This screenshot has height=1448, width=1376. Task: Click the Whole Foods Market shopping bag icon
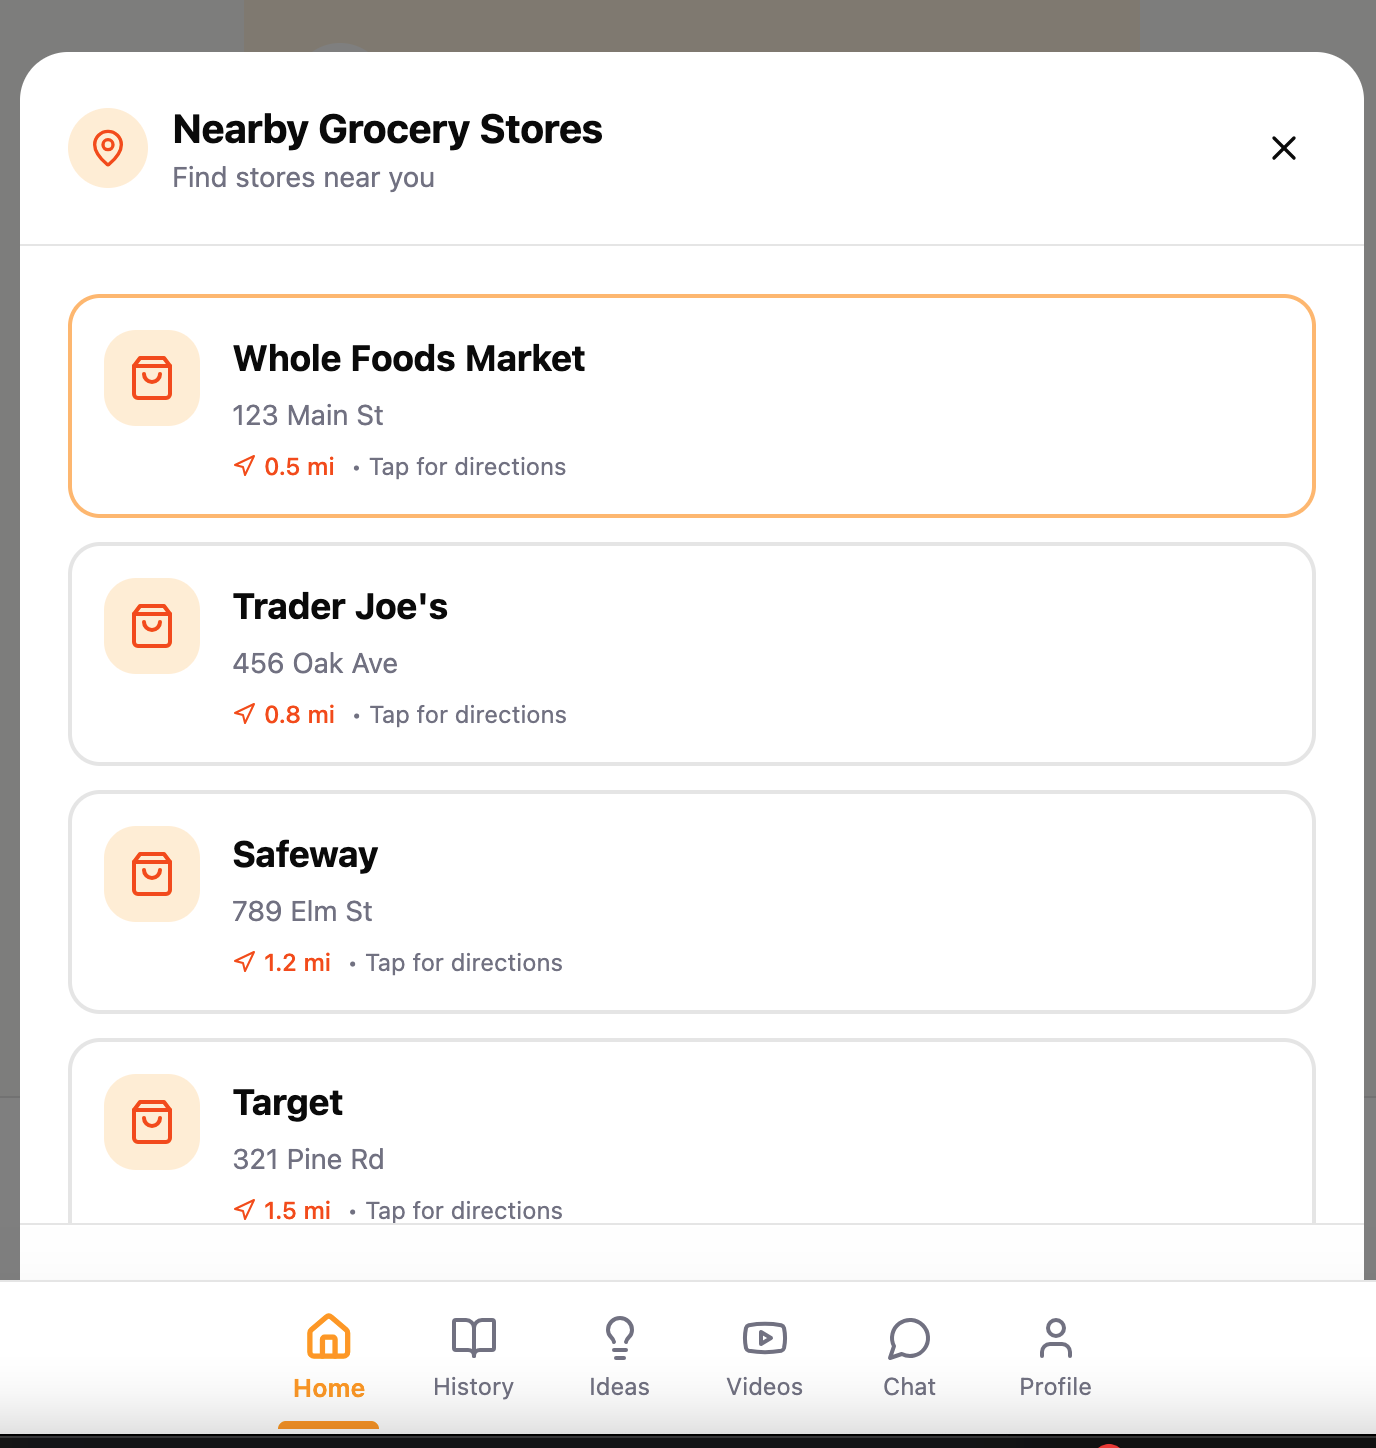coord(152,378)
